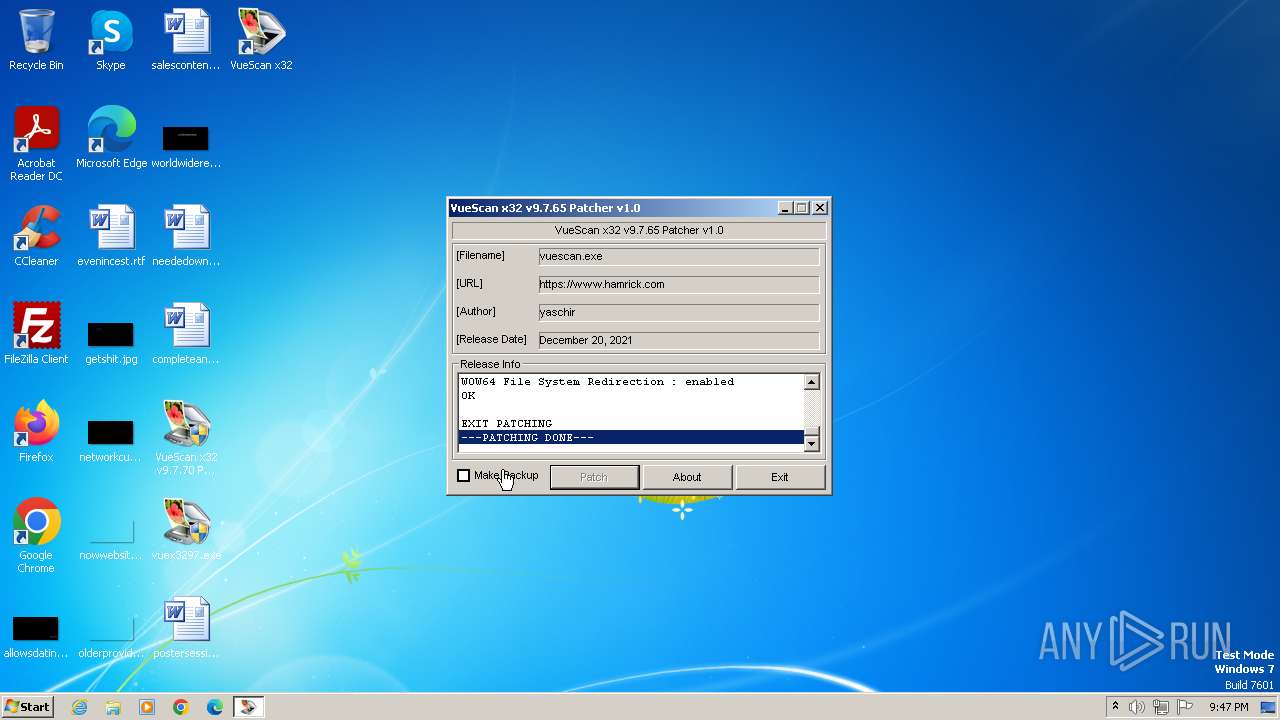
Task: Click the Filename field showing vuescan.exe
Action: tap(679, 256)
